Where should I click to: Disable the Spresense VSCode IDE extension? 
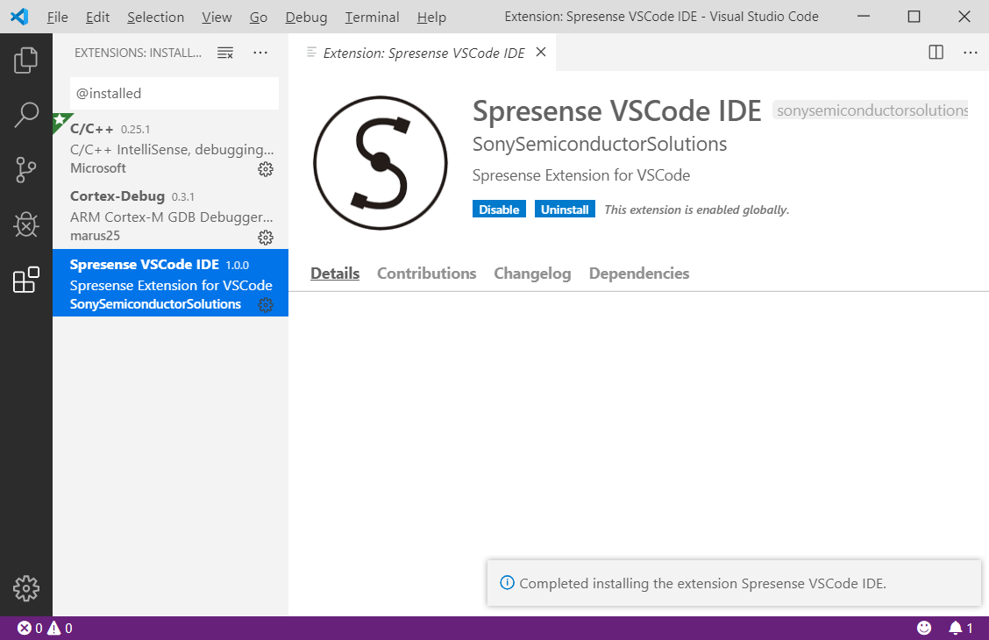[498, 208]
